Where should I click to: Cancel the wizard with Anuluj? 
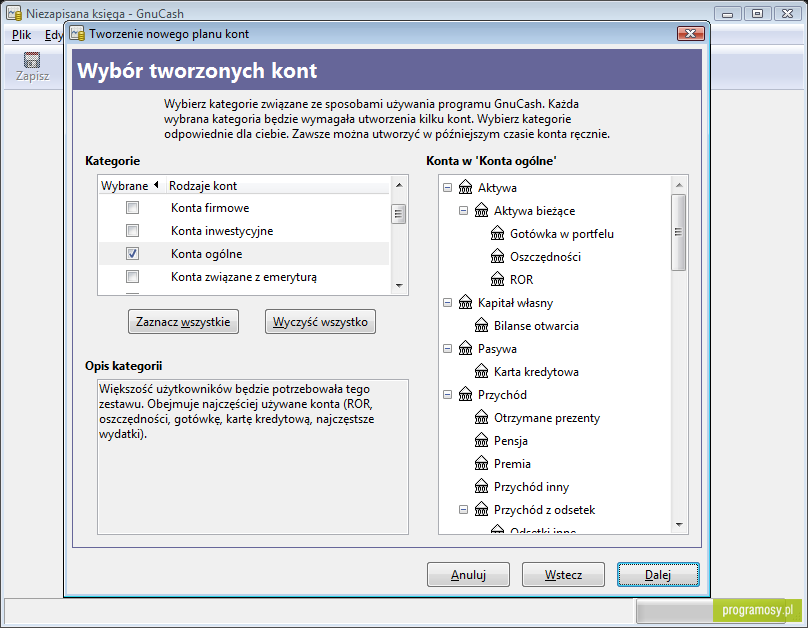tap(468, 574)
